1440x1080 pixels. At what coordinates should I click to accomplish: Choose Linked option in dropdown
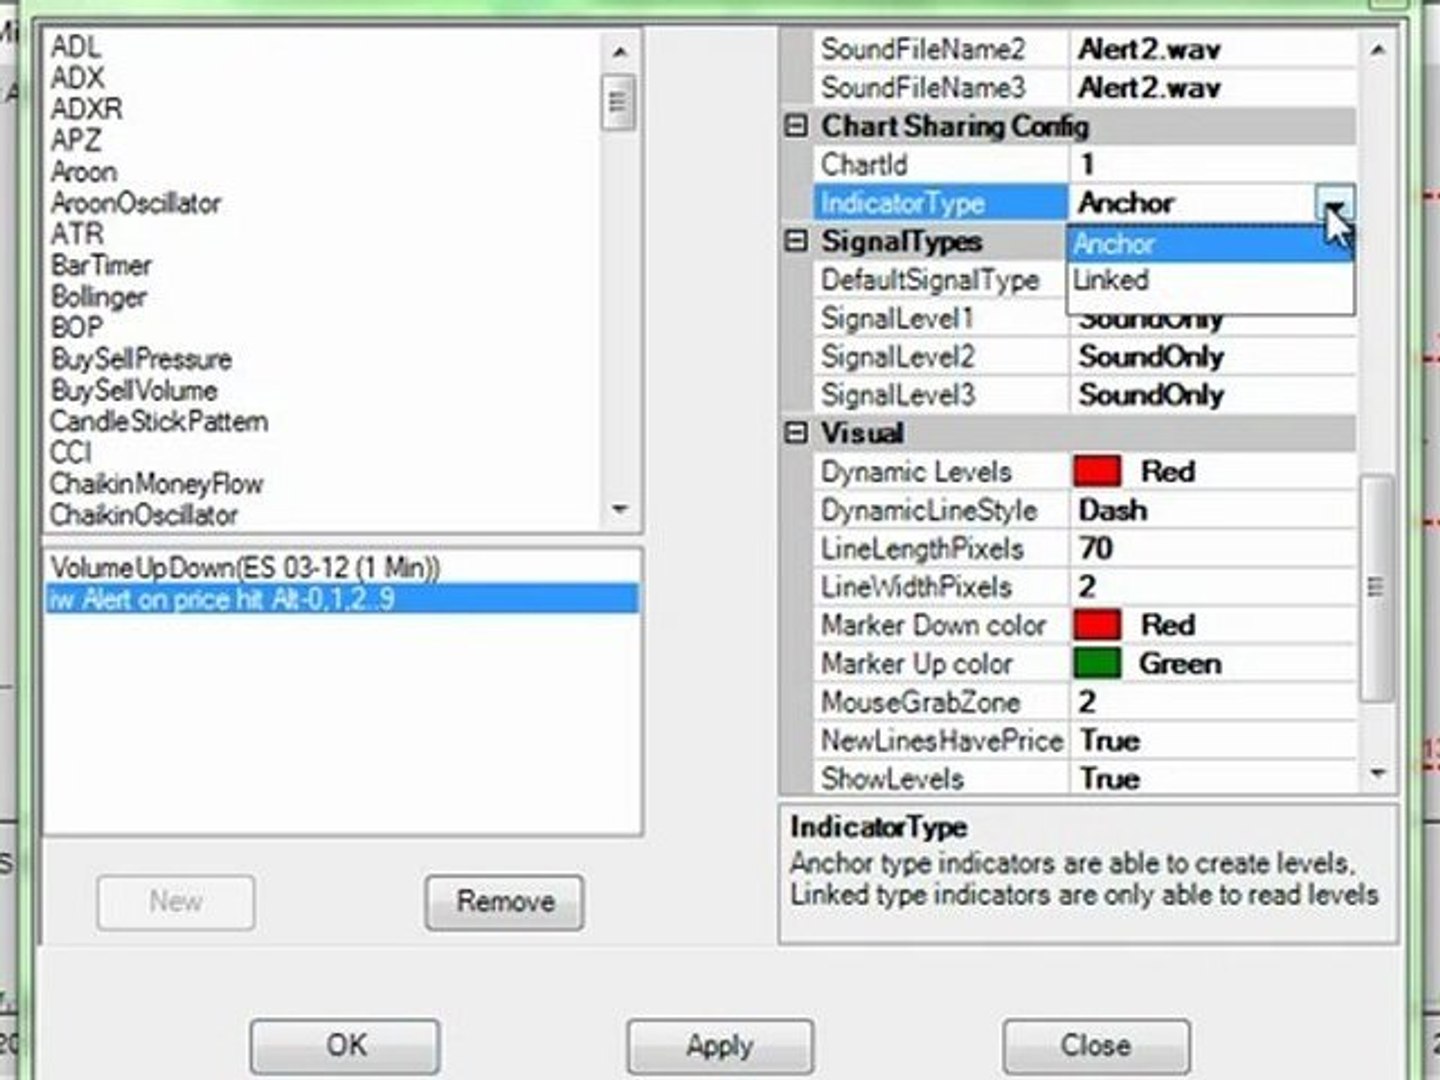[1210, 280]
